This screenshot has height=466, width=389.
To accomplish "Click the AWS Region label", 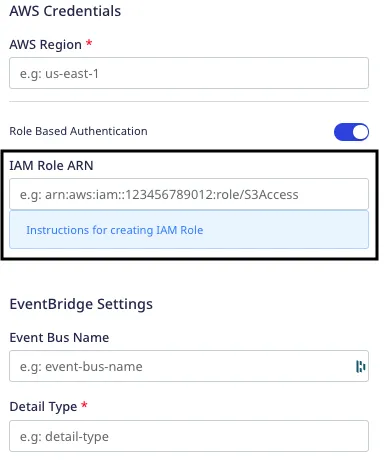I will tap(45, 45).
